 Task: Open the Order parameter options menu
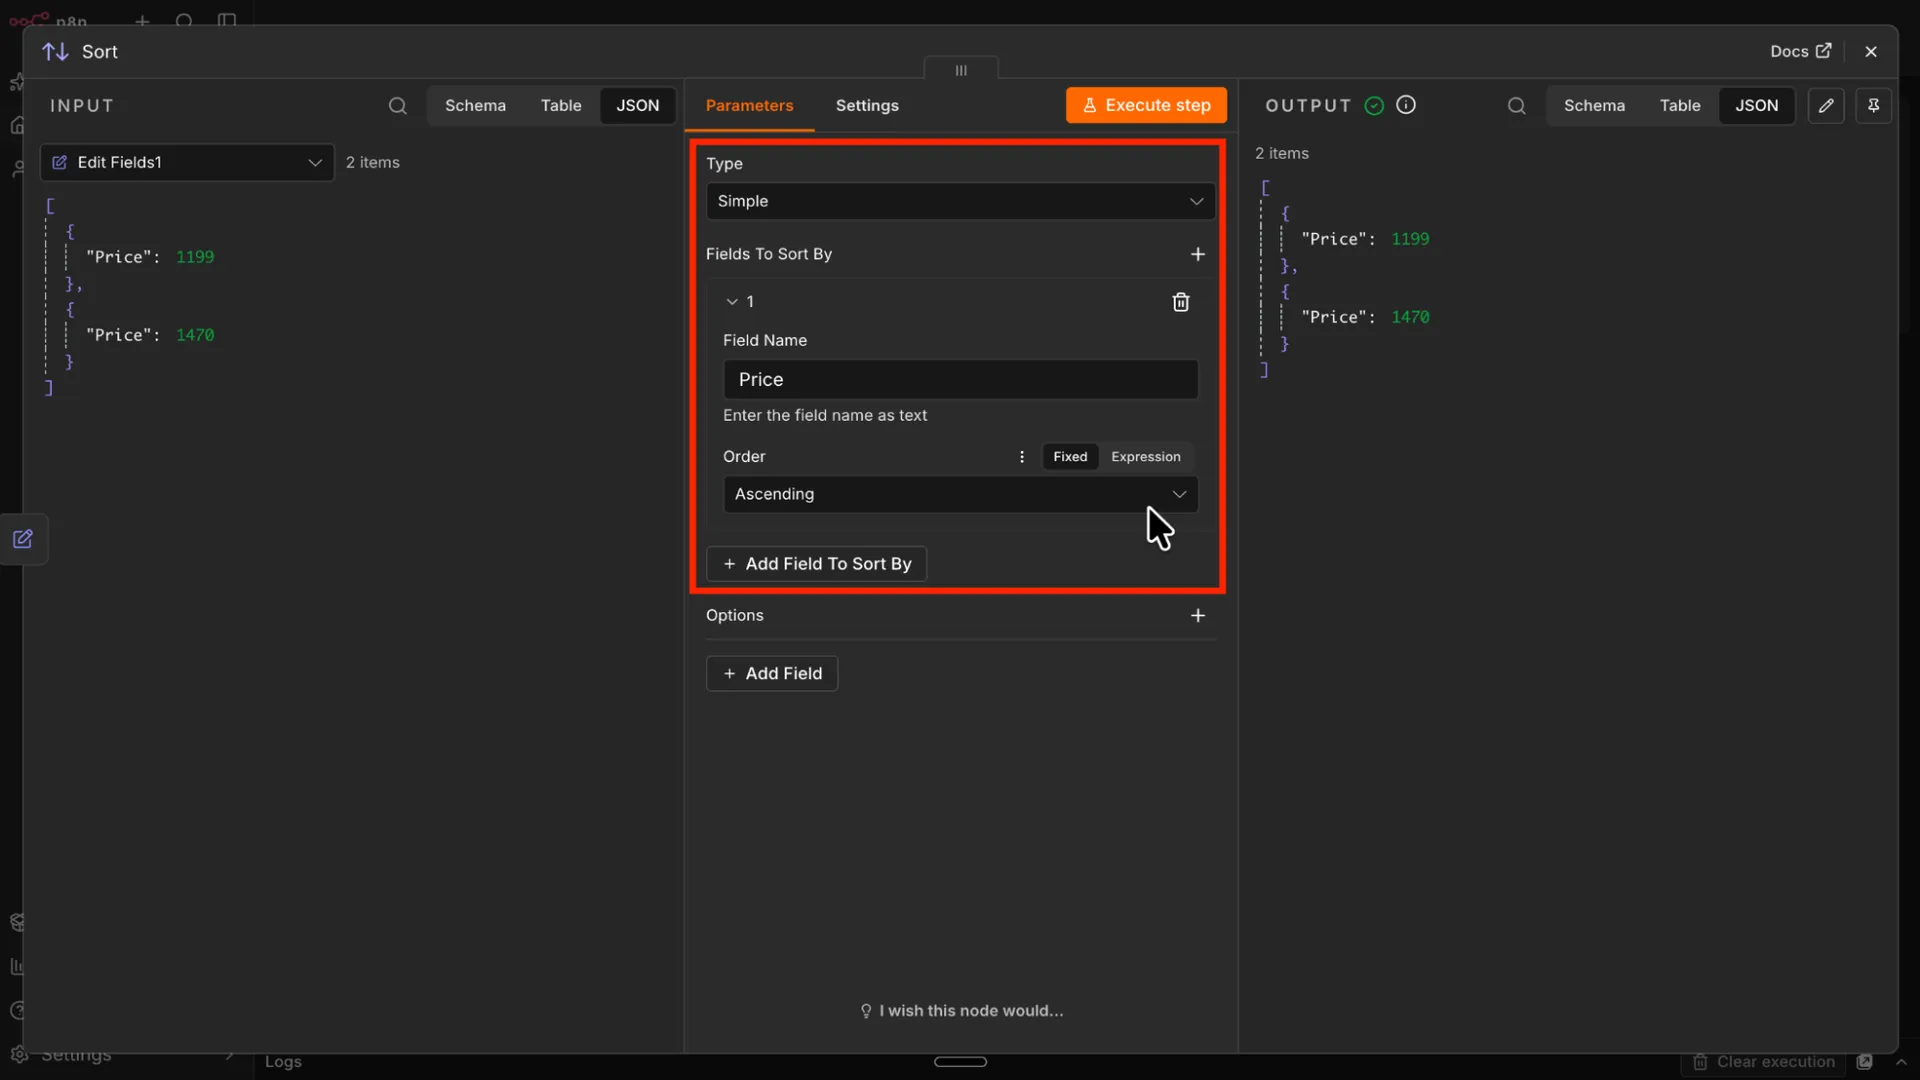(x=1021, y=457)
